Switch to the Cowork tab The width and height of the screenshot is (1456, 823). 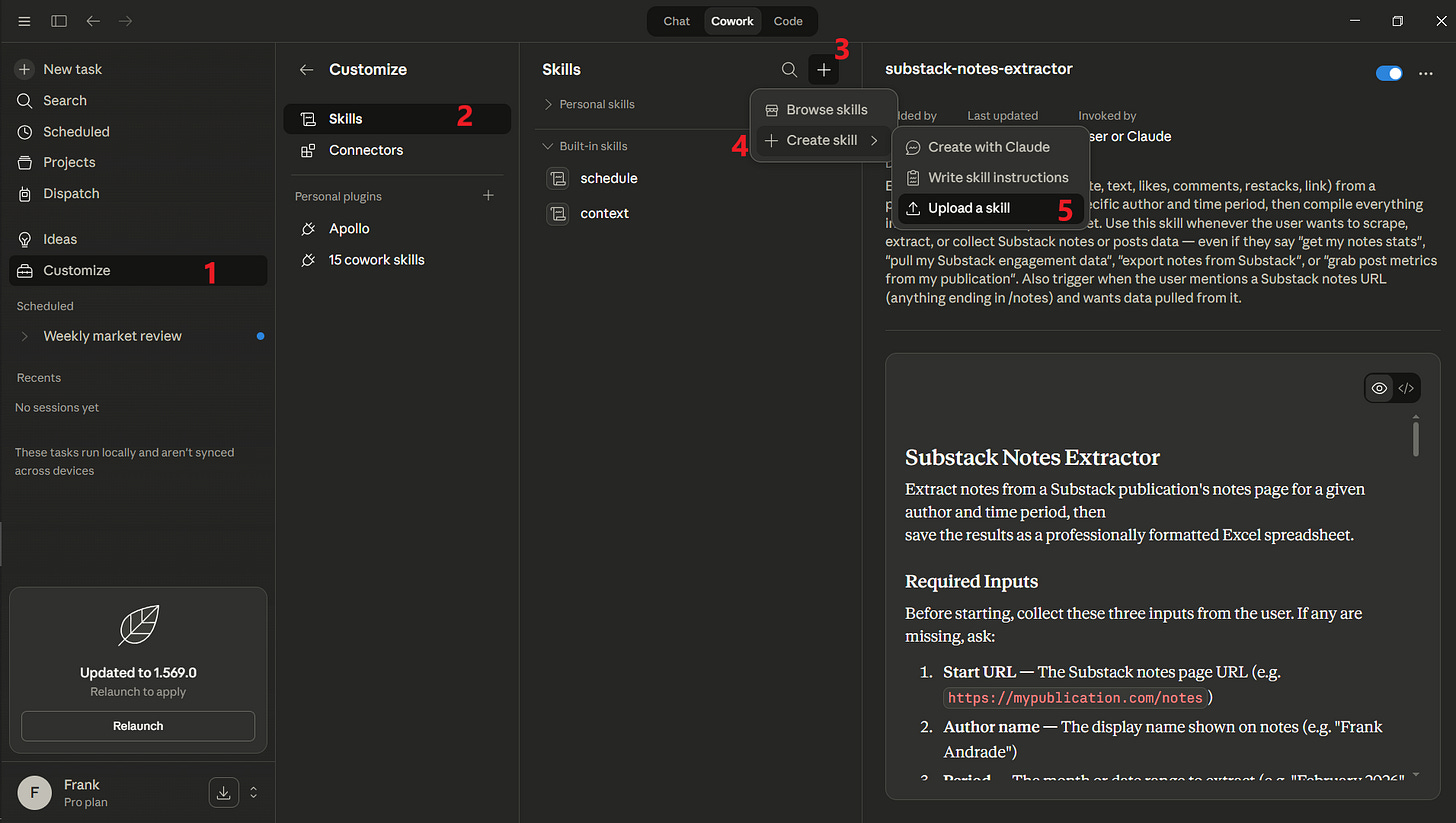732,21
